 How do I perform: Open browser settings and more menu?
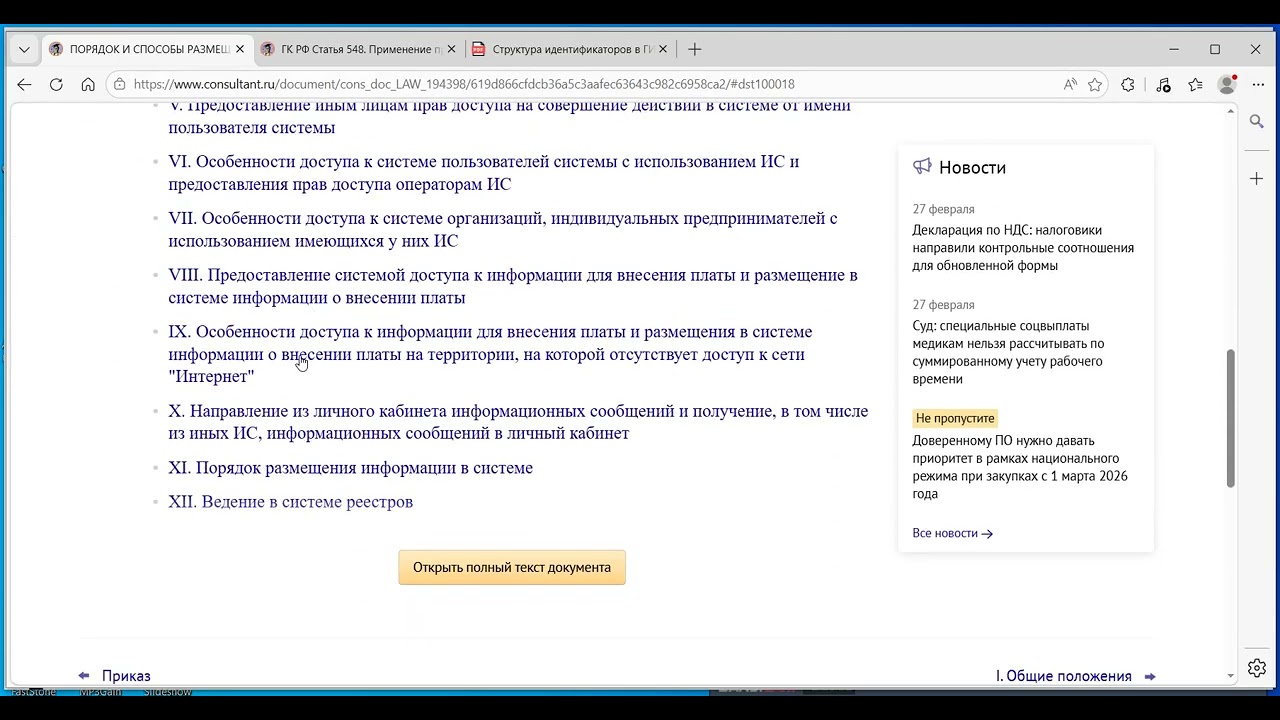1257,85
